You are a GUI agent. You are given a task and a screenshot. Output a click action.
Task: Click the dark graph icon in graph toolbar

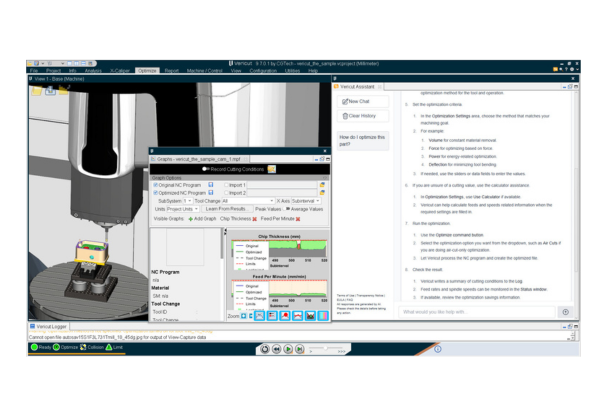310,316
